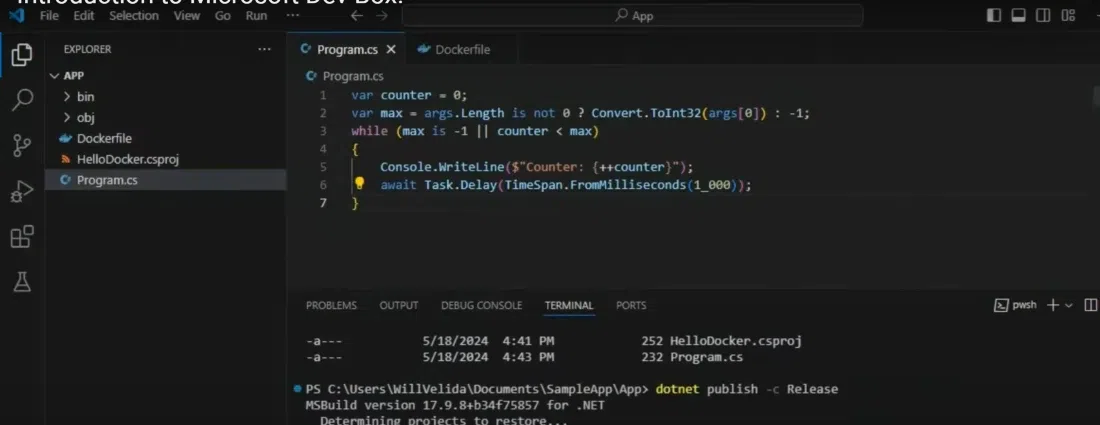The height and width of the screenshot is (425, 1100).
Task: Go forward with the right arrow
Action: [382, 15]
